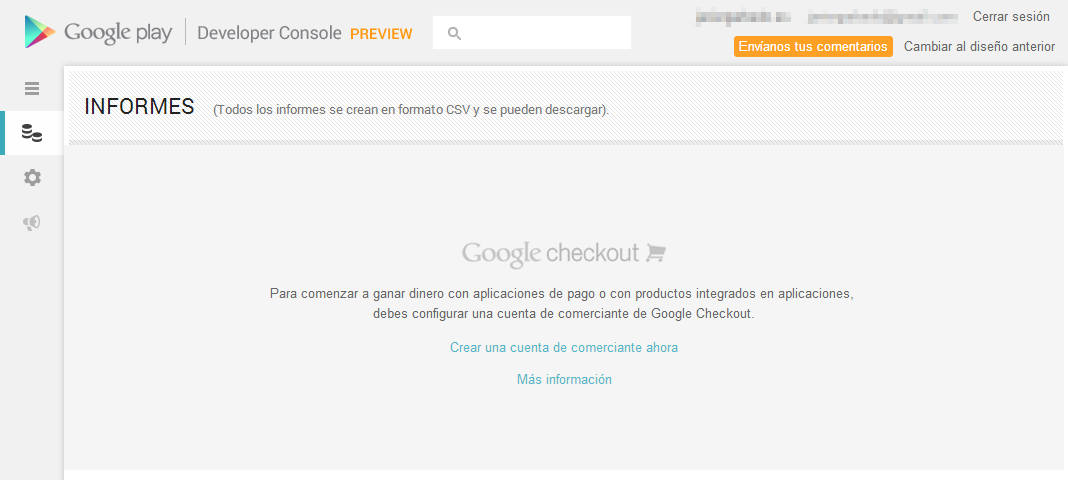This screenshot has width=1068, height=480.
Task: Sign out via Cerrar sesión
Action: coord(1011,17)
